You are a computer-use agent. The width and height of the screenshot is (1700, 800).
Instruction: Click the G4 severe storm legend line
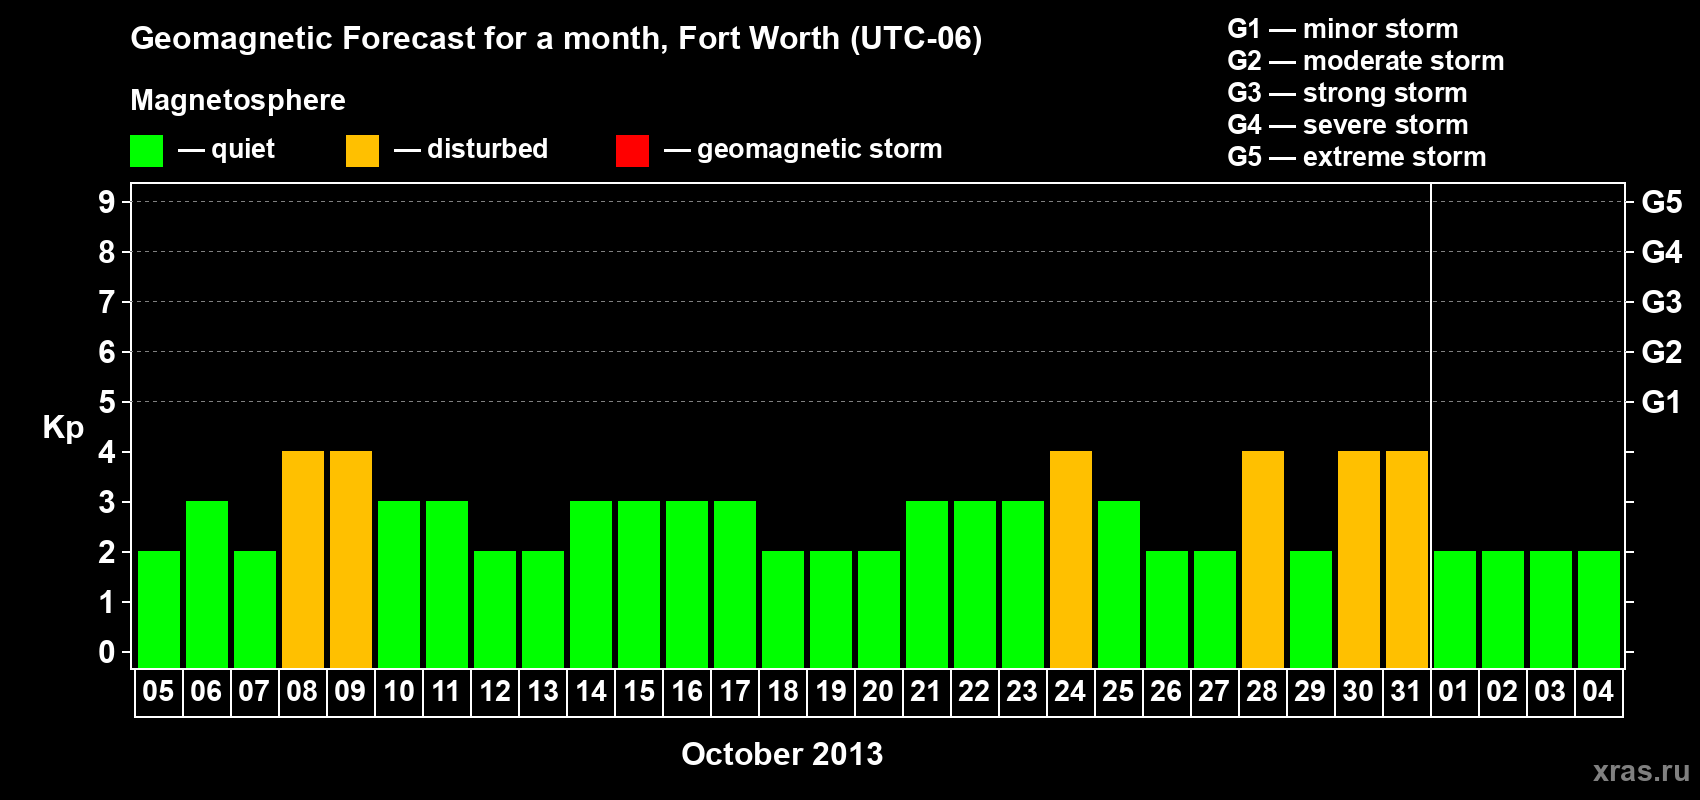pyautogui.click(x=1348, y=125)
